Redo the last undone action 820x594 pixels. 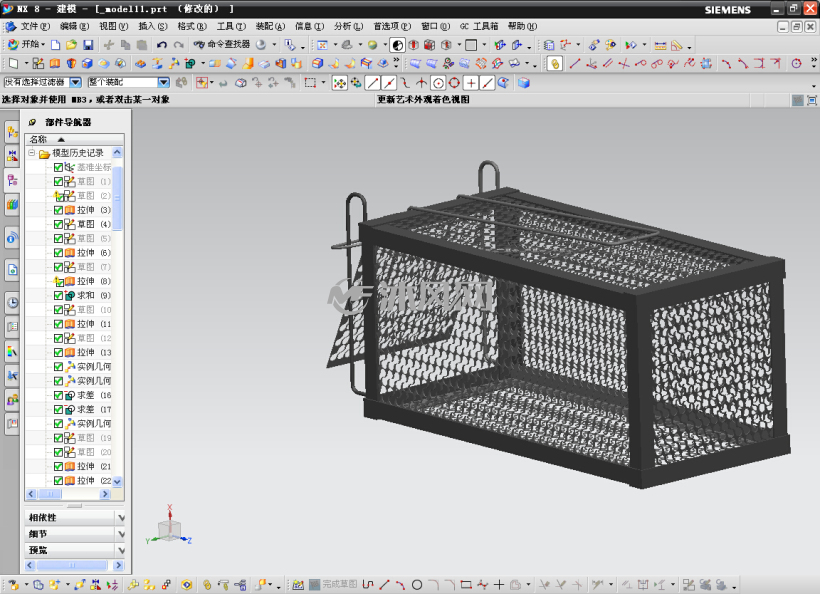(x=178, y=45)
